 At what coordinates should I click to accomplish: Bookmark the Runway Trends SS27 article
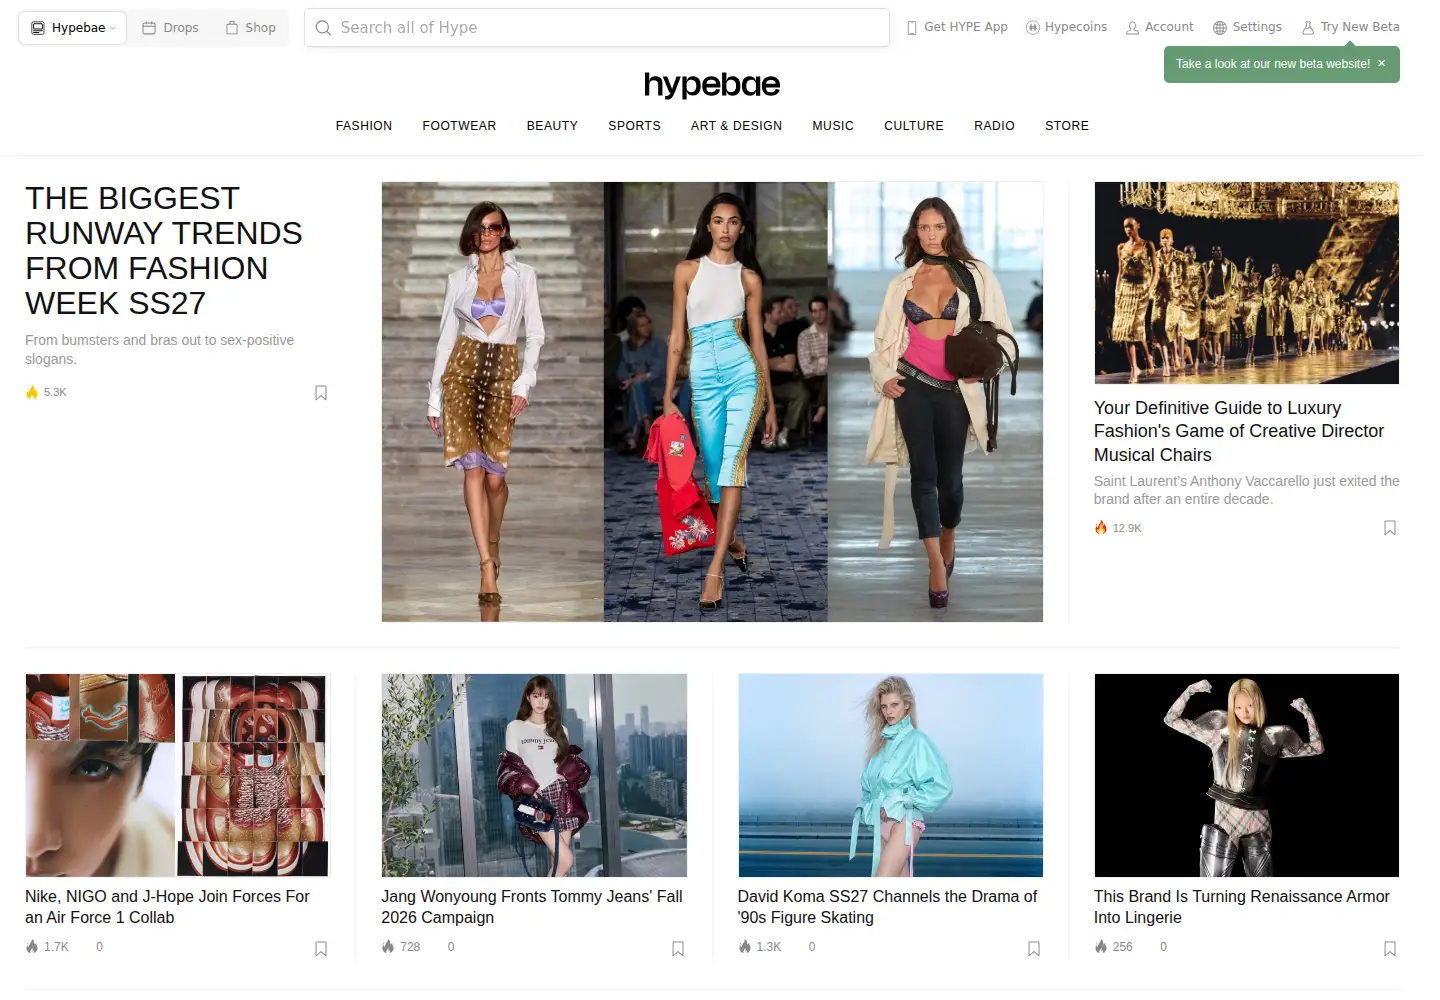(x=321, y=393)
